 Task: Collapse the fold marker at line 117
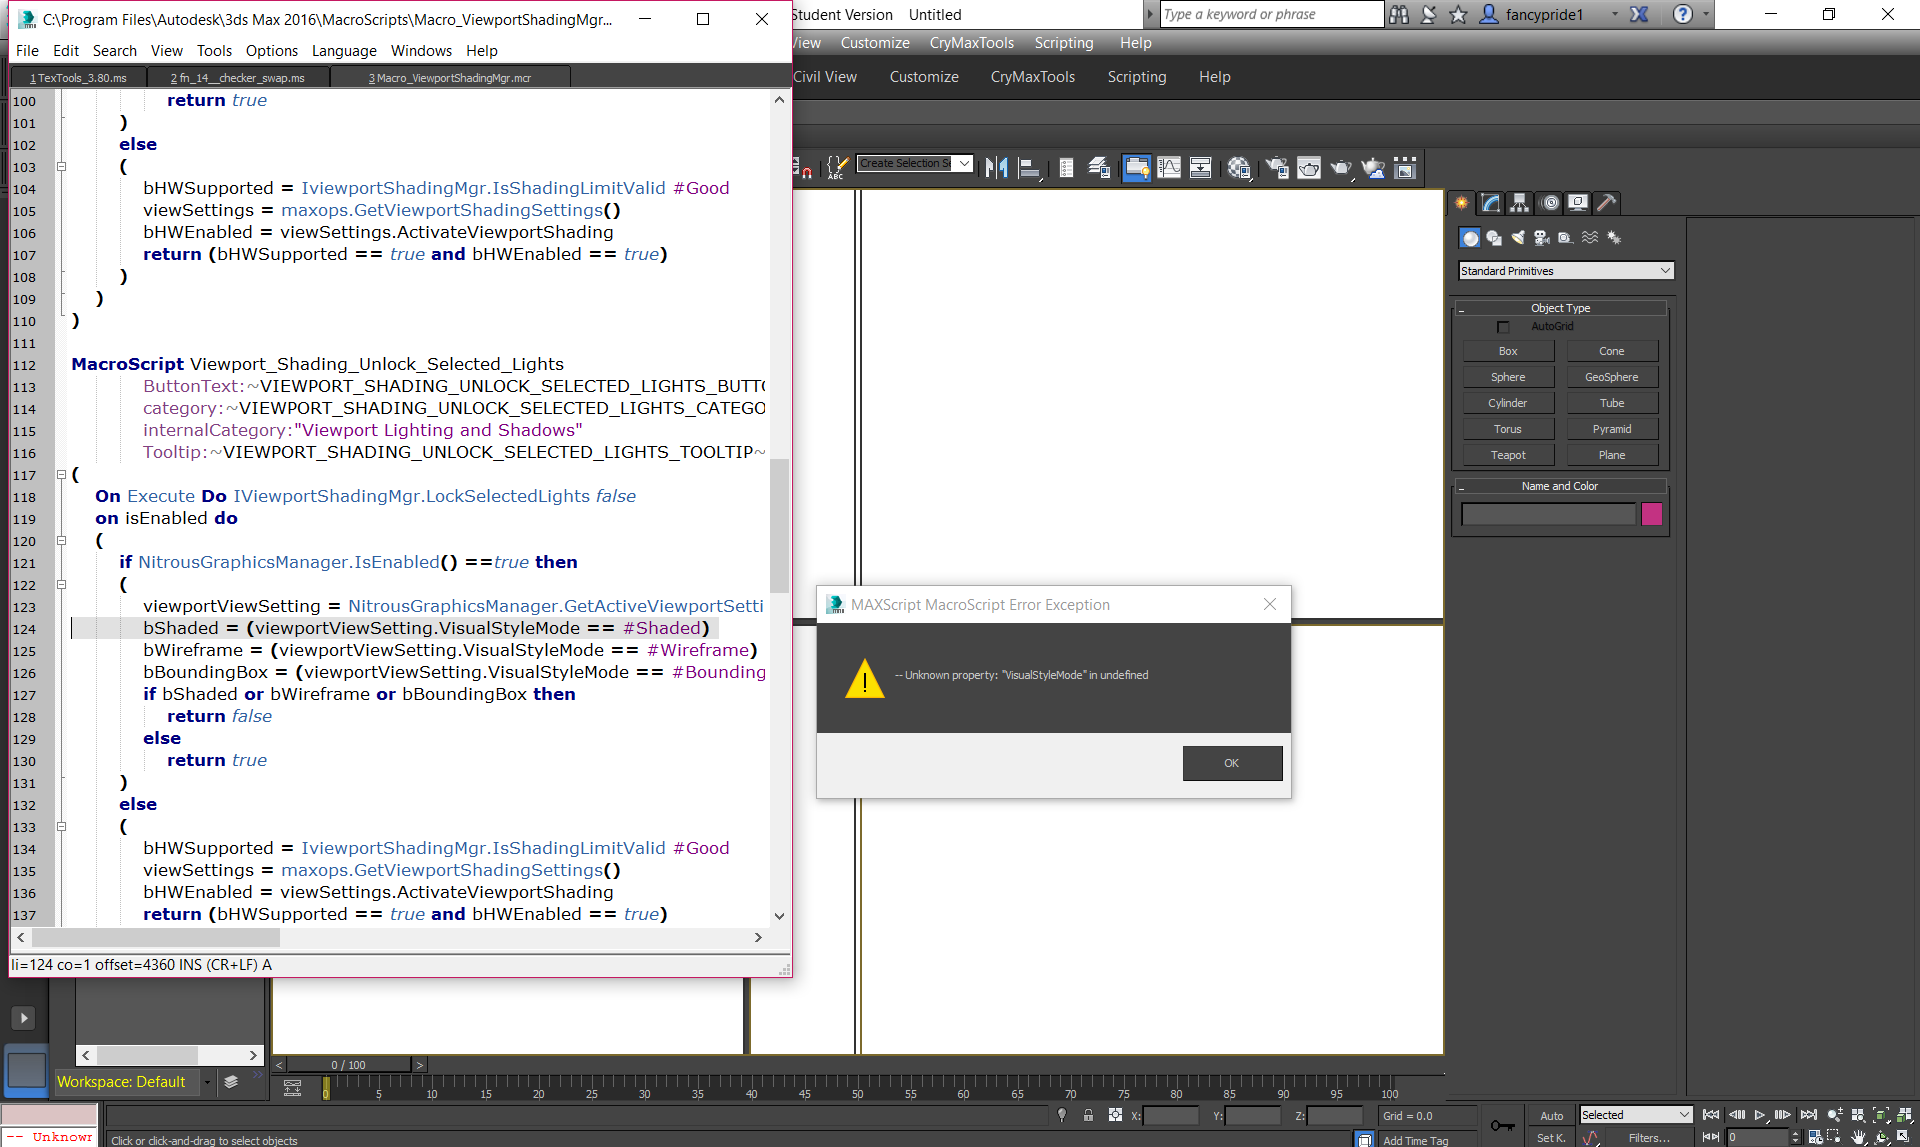pyautogui.click(x=61, y=475)
